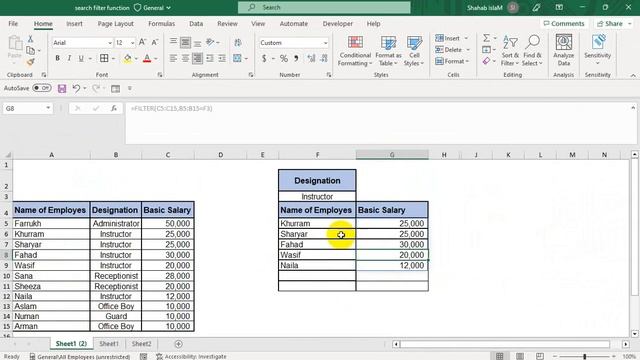640x360 pixels.
Task: Open the font name Arial dropdown
Action: (110, 43)
